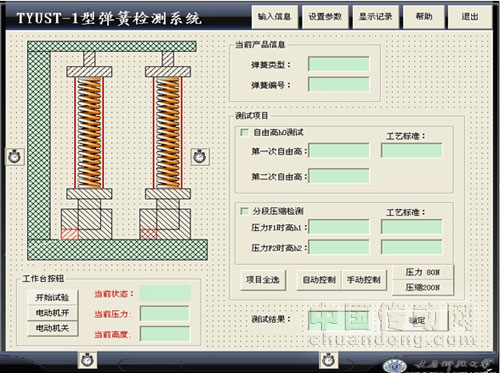Enable the 自由高h0测试 checkbox

tap(245, 132)
